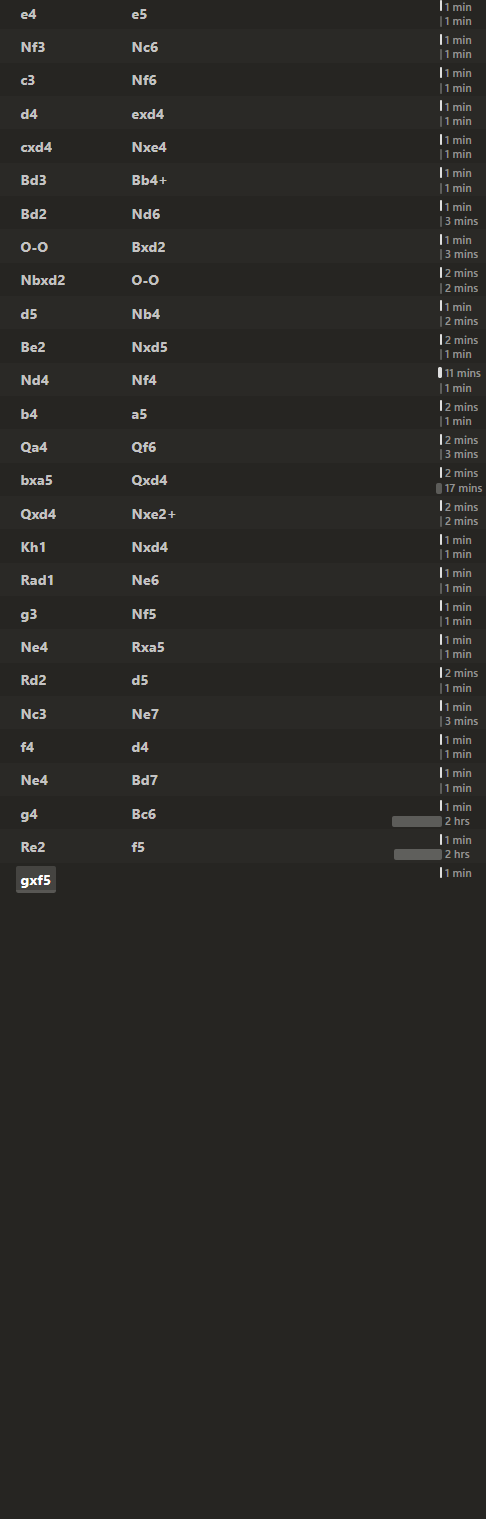Go to the move Rad1

point(37,580)
